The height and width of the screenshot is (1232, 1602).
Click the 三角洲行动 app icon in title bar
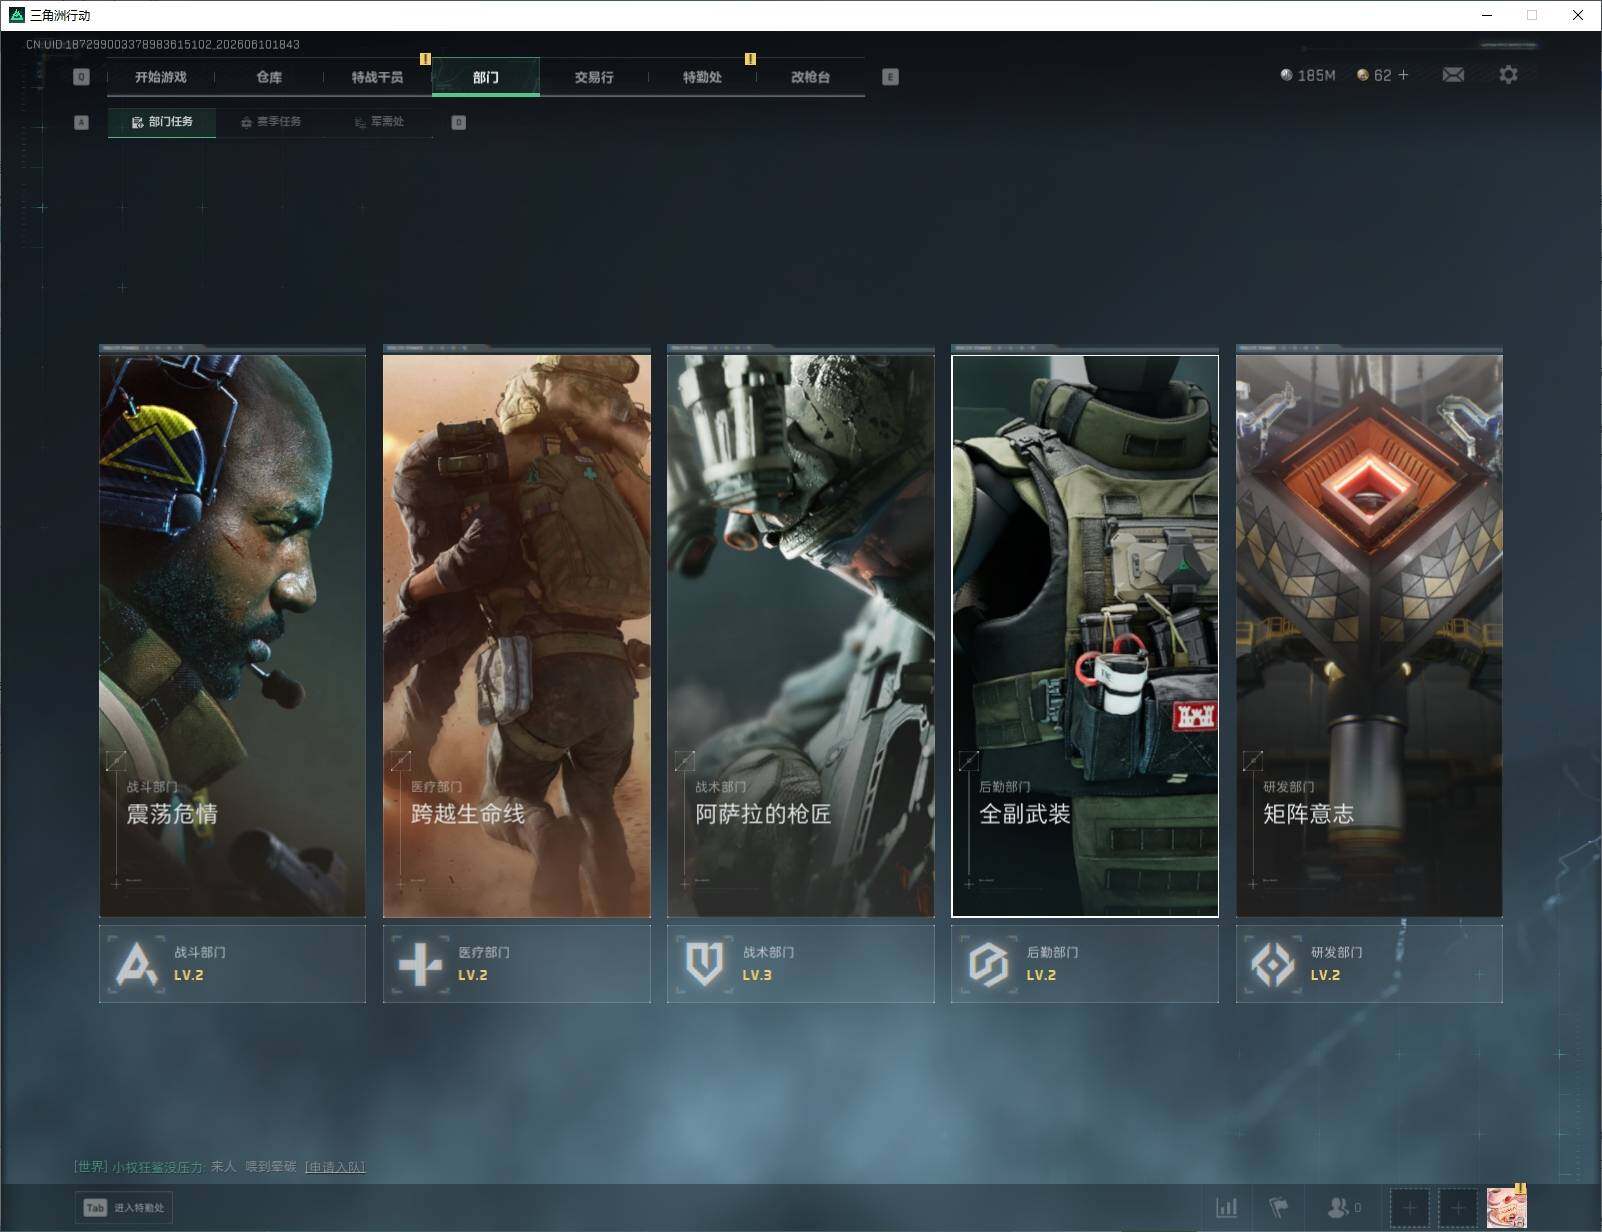tap(16, 15)
